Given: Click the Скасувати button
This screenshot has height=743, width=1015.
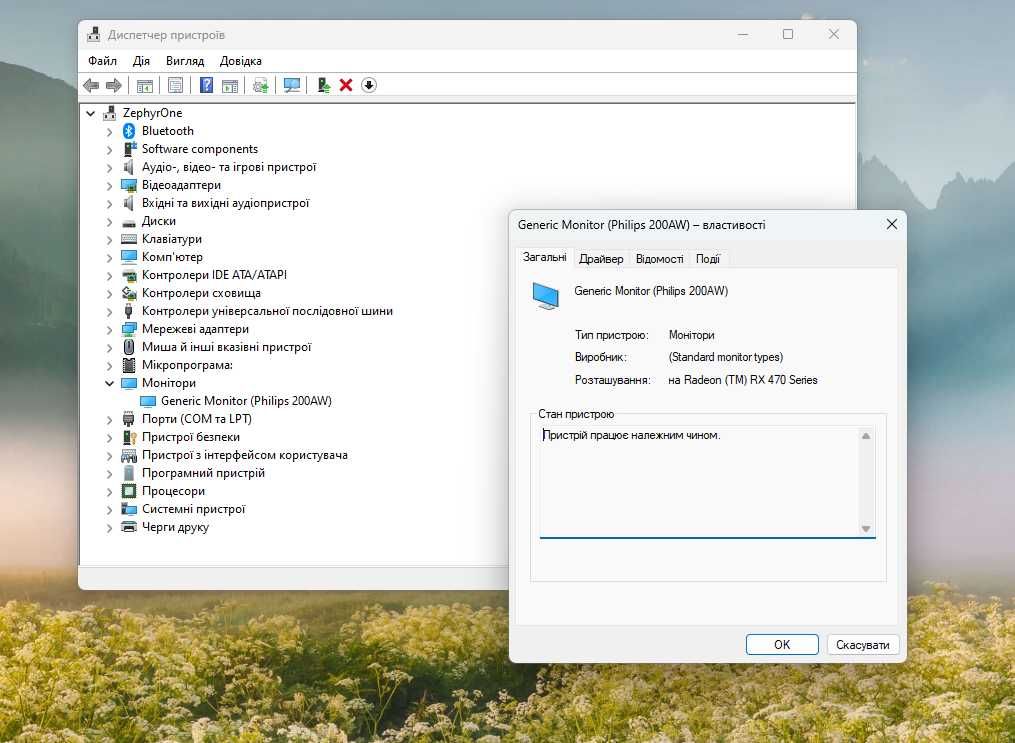Looking at the screenshot, I should coord(862,645).
